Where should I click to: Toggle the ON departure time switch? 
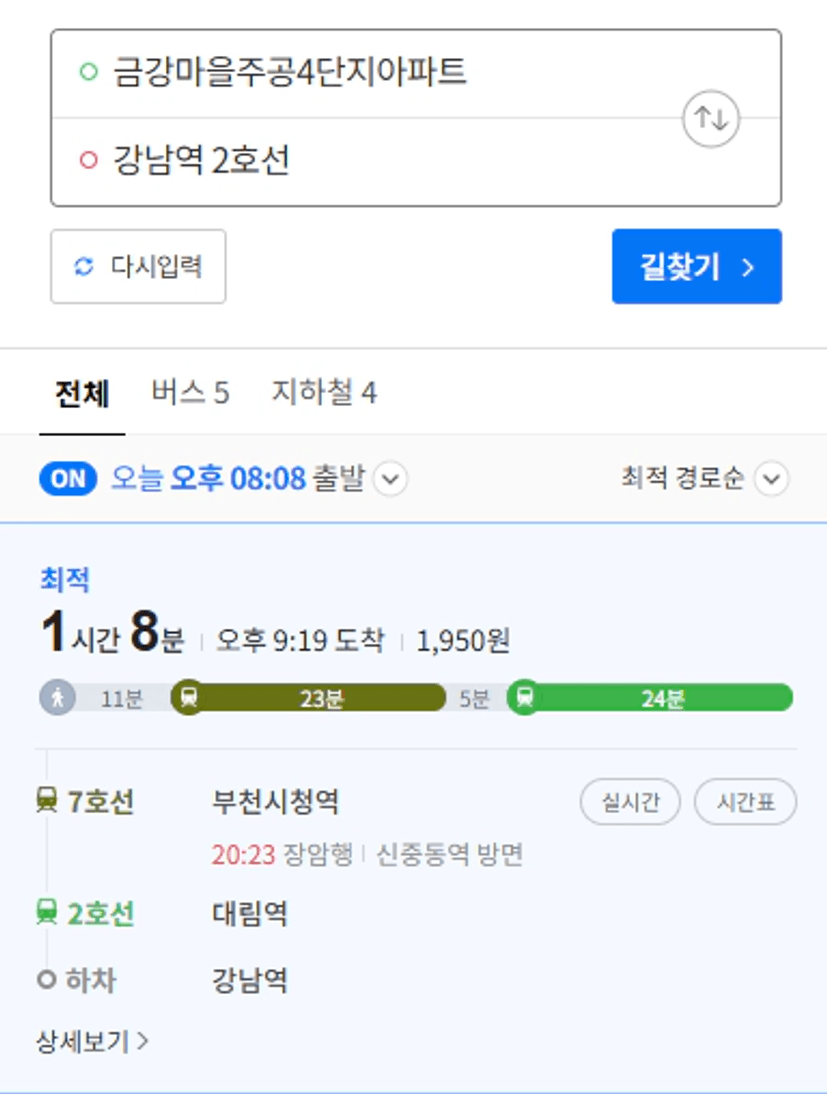point(68,479)
